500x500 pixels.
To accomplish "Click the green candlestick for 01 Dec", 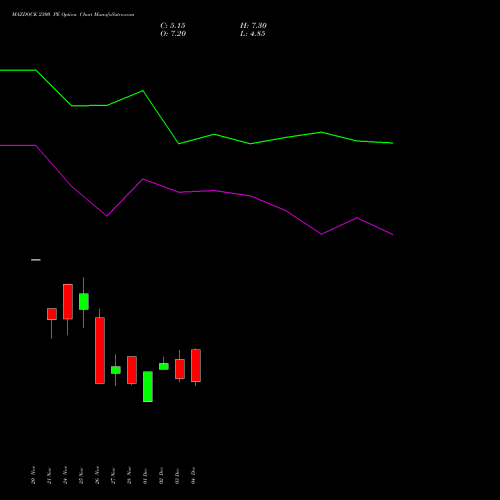I will click(148, 387).
